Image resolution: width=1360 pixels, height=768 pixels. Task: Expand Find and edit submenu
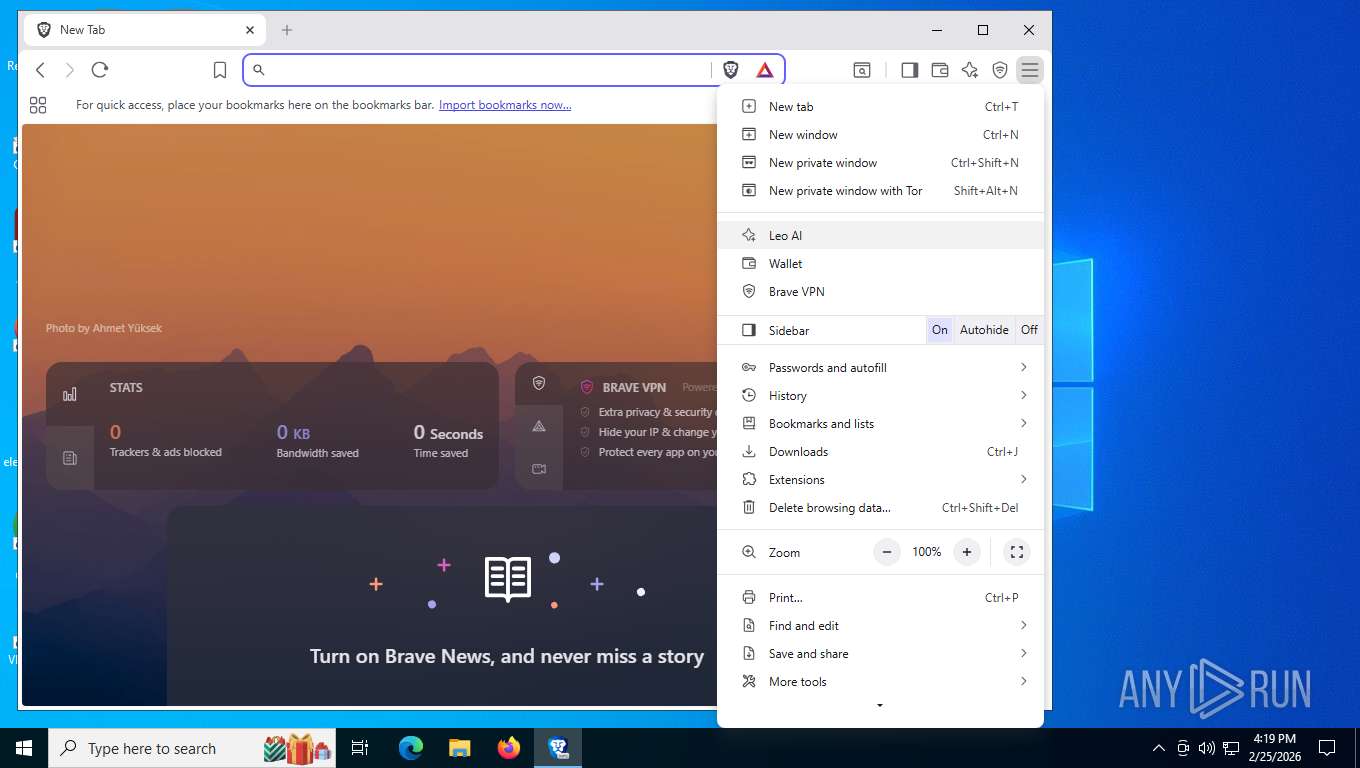(881, 626)
